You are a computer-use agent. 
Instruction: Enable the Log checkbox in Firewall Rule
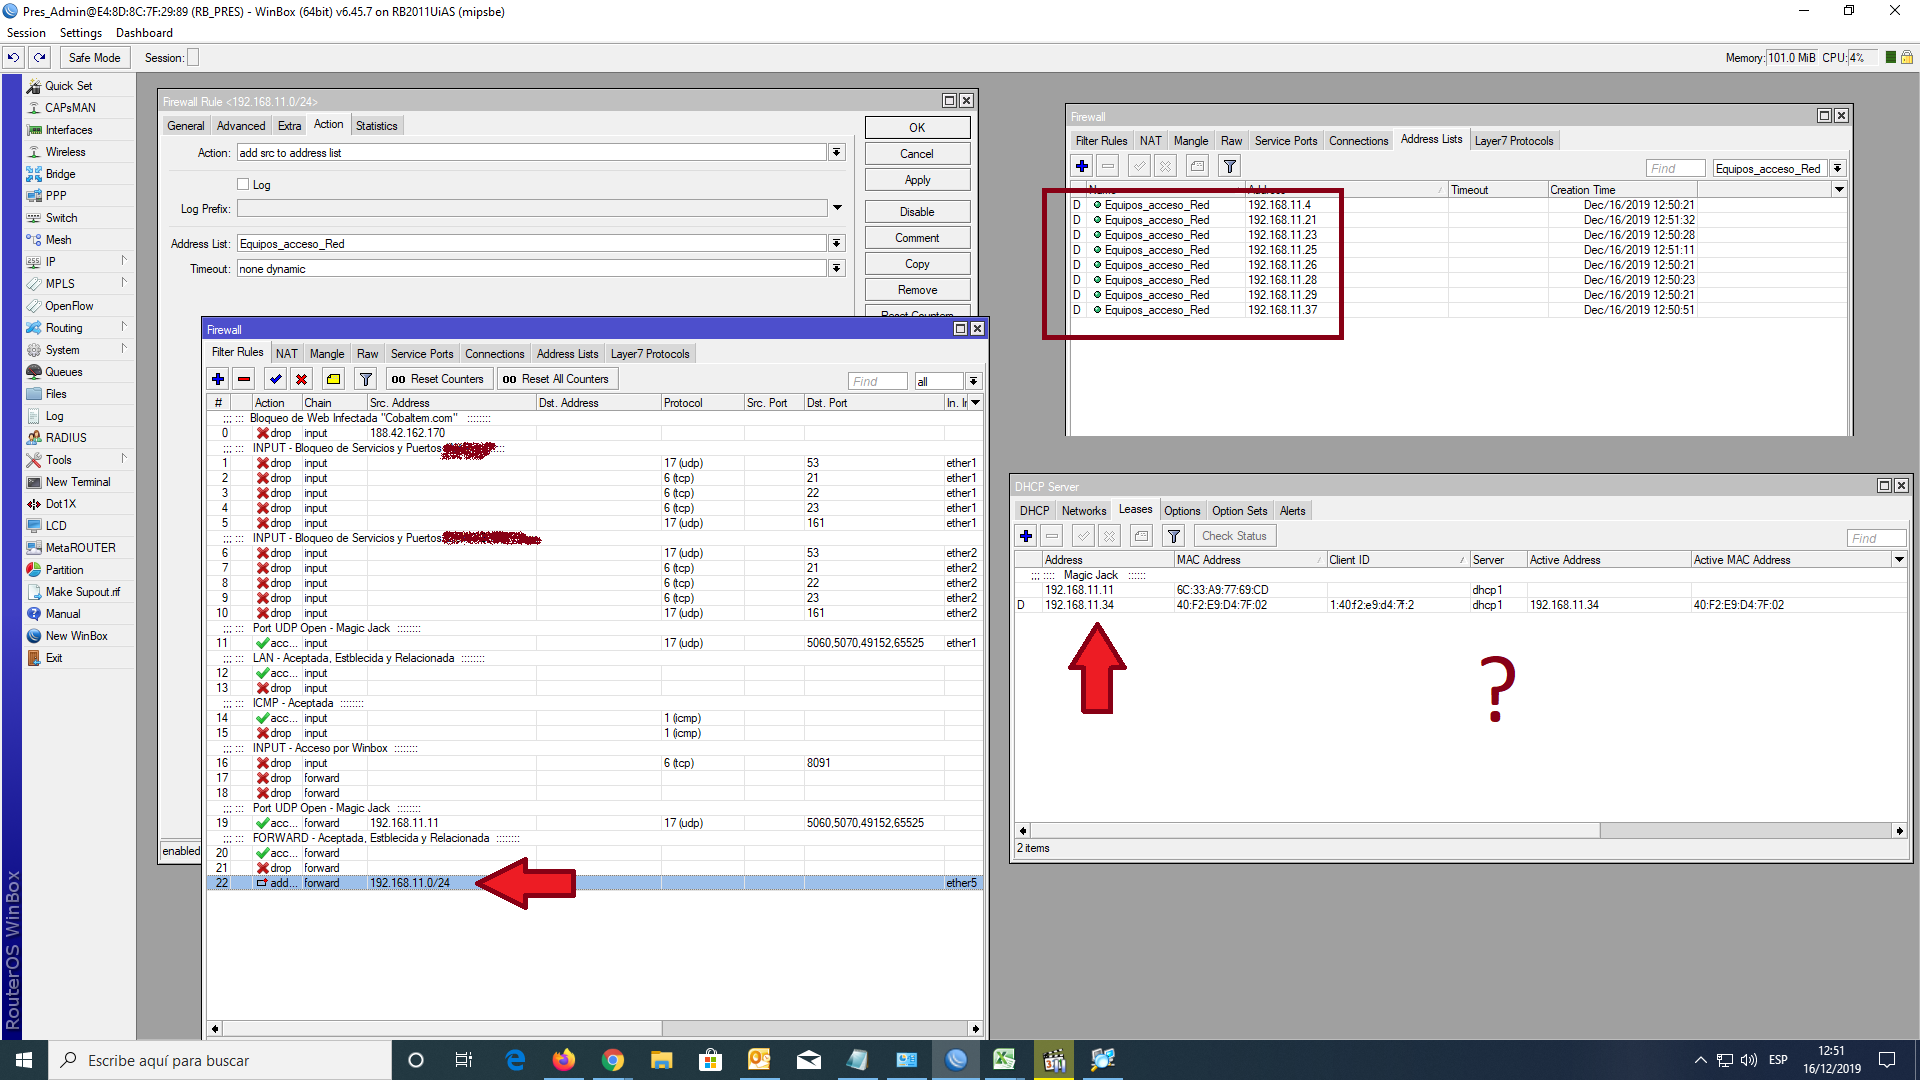(243, 184)
